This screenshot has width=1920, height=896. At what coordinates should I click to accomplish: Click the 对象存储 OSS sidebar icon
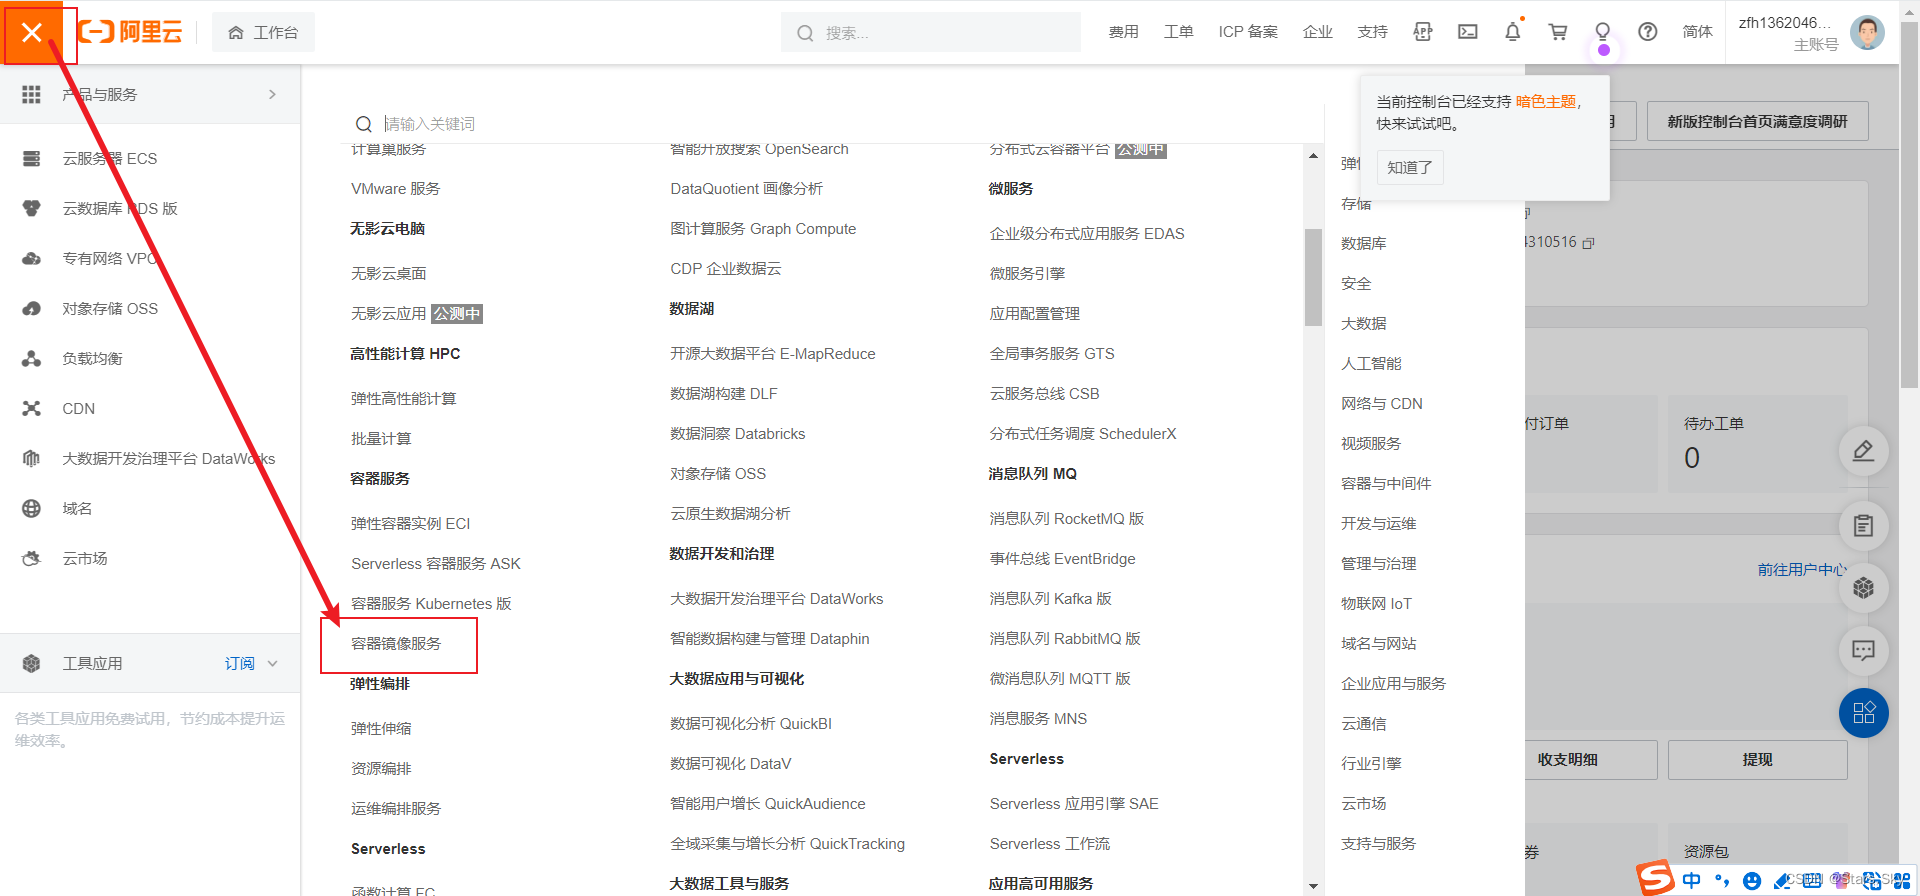[x=32, y=308]
